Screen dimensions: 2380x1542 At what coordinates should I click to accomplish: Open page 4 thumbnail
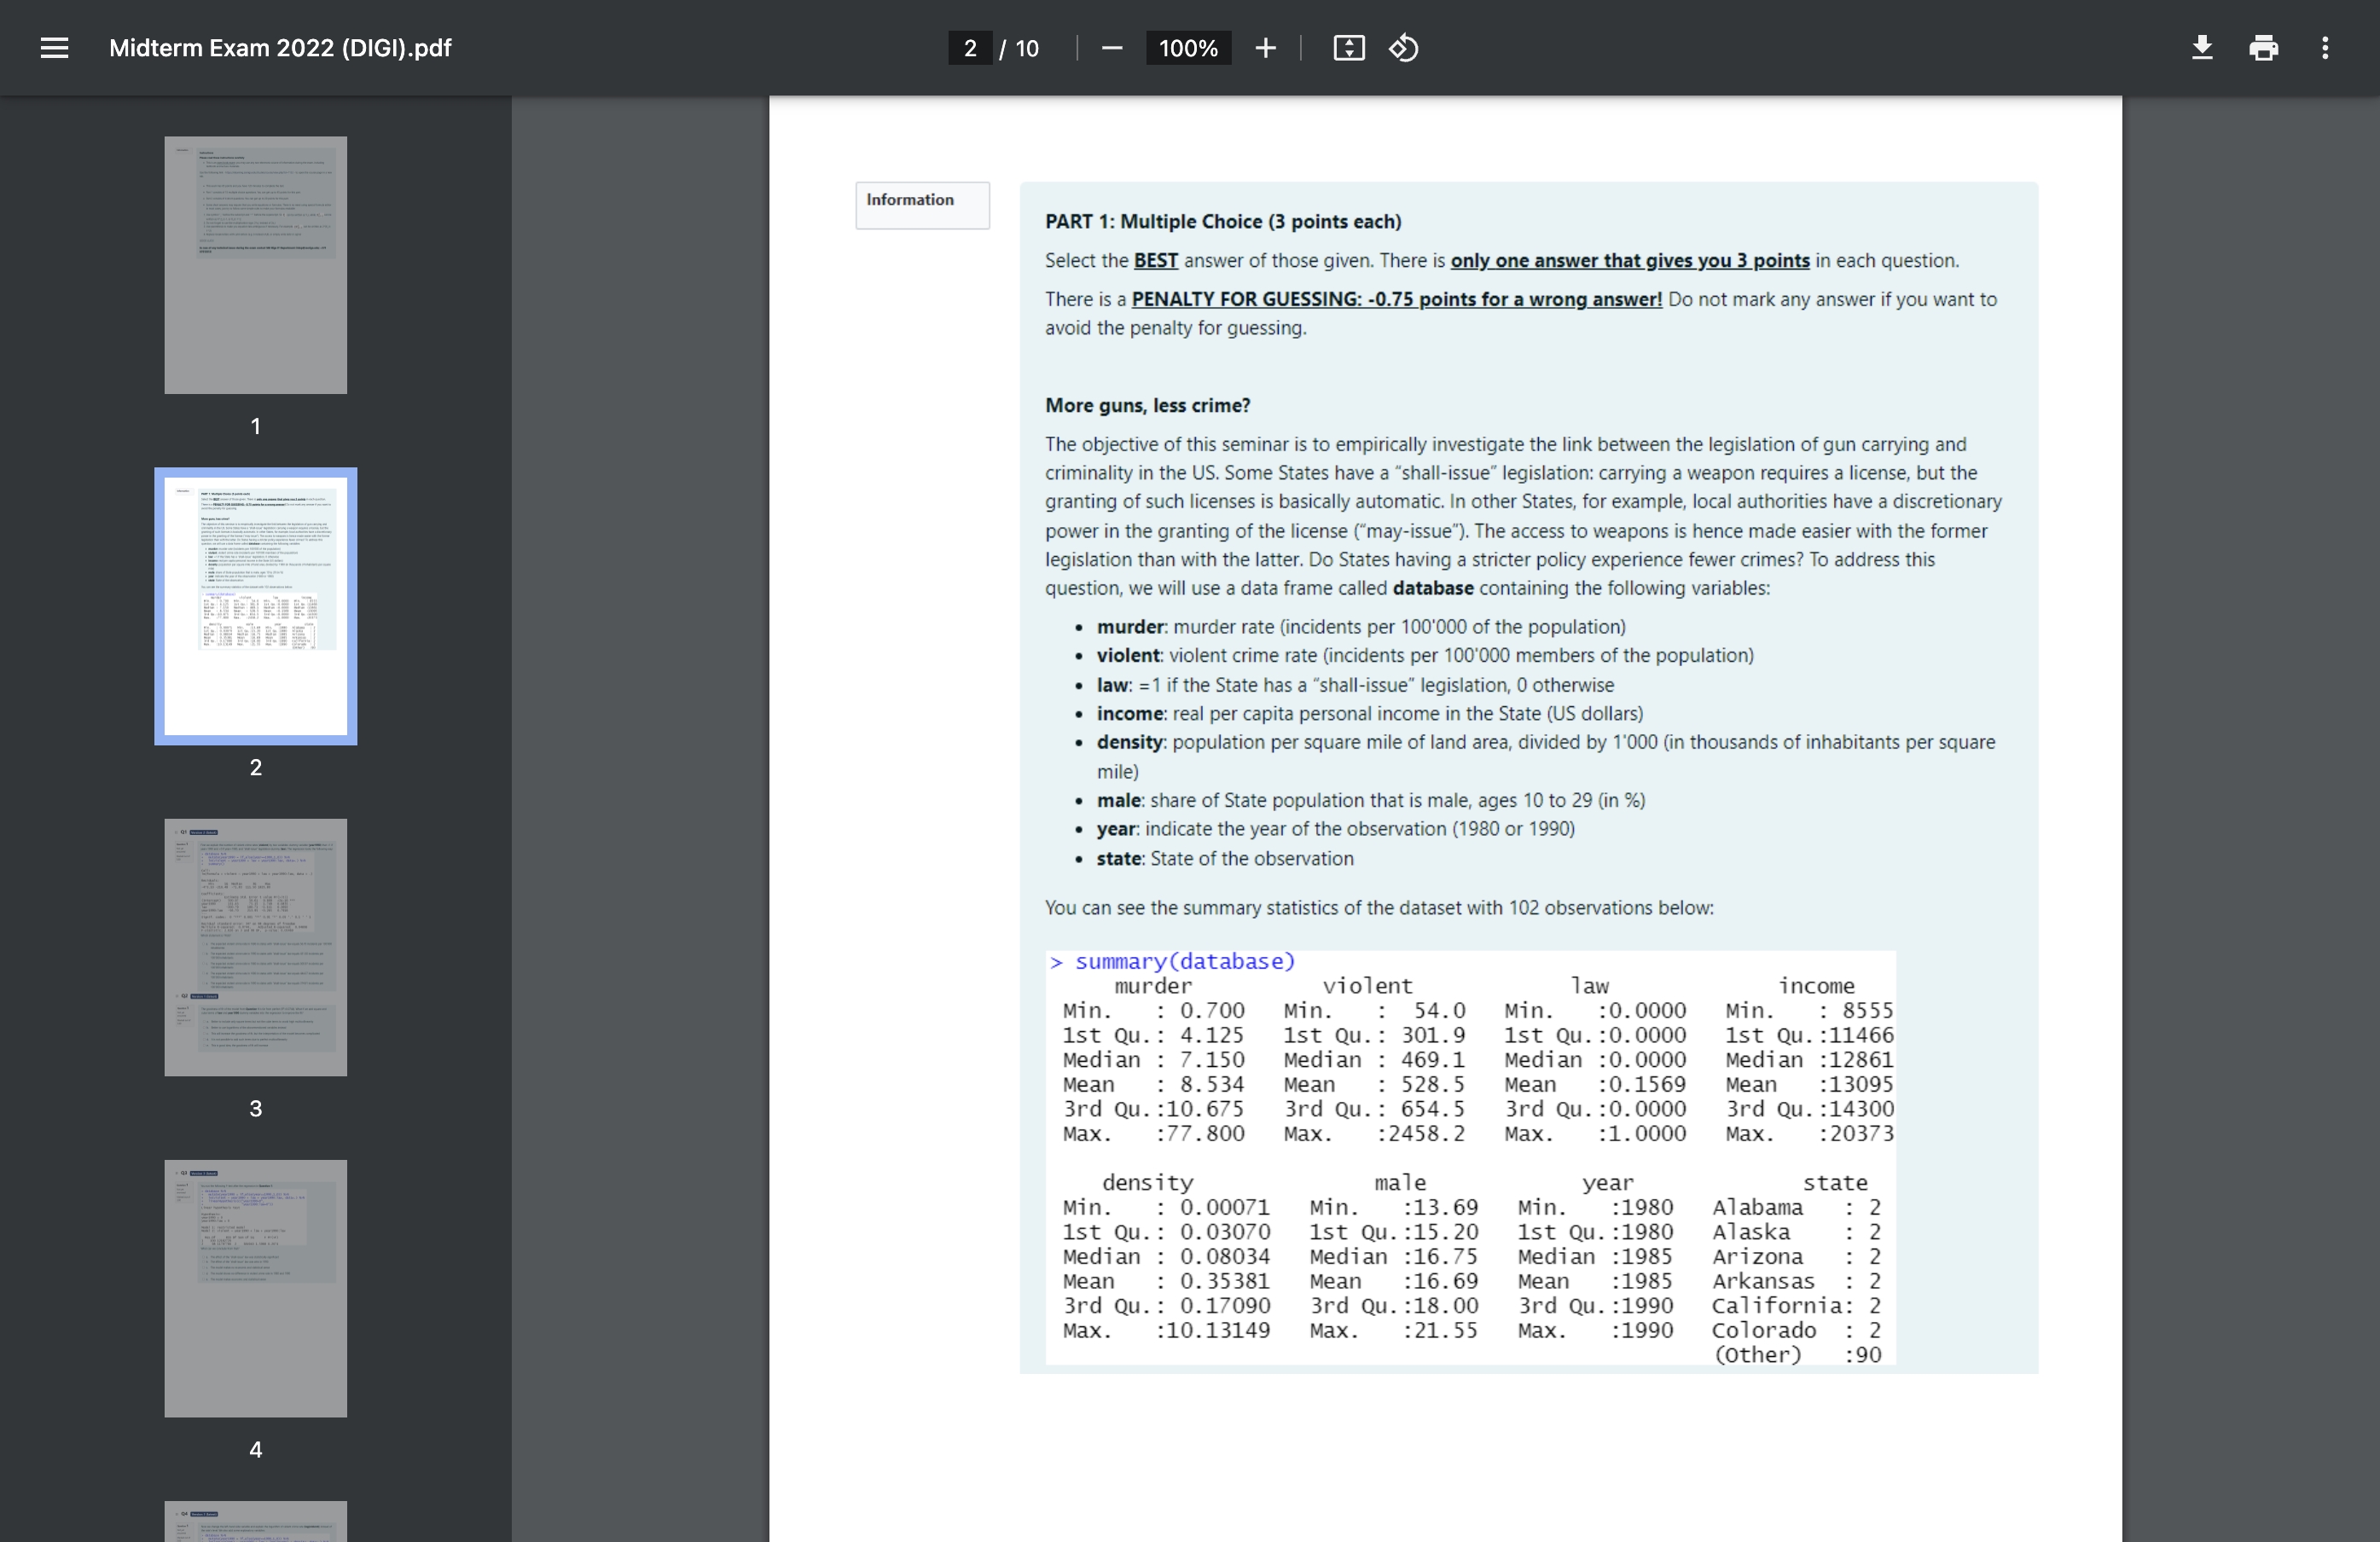(256, 1288)
